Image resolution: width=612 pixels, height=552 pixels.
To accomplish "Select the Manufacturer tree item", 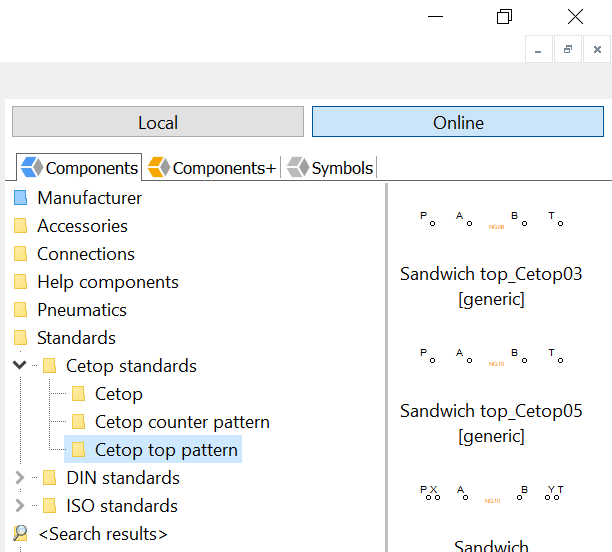I will tap(89, 198).
